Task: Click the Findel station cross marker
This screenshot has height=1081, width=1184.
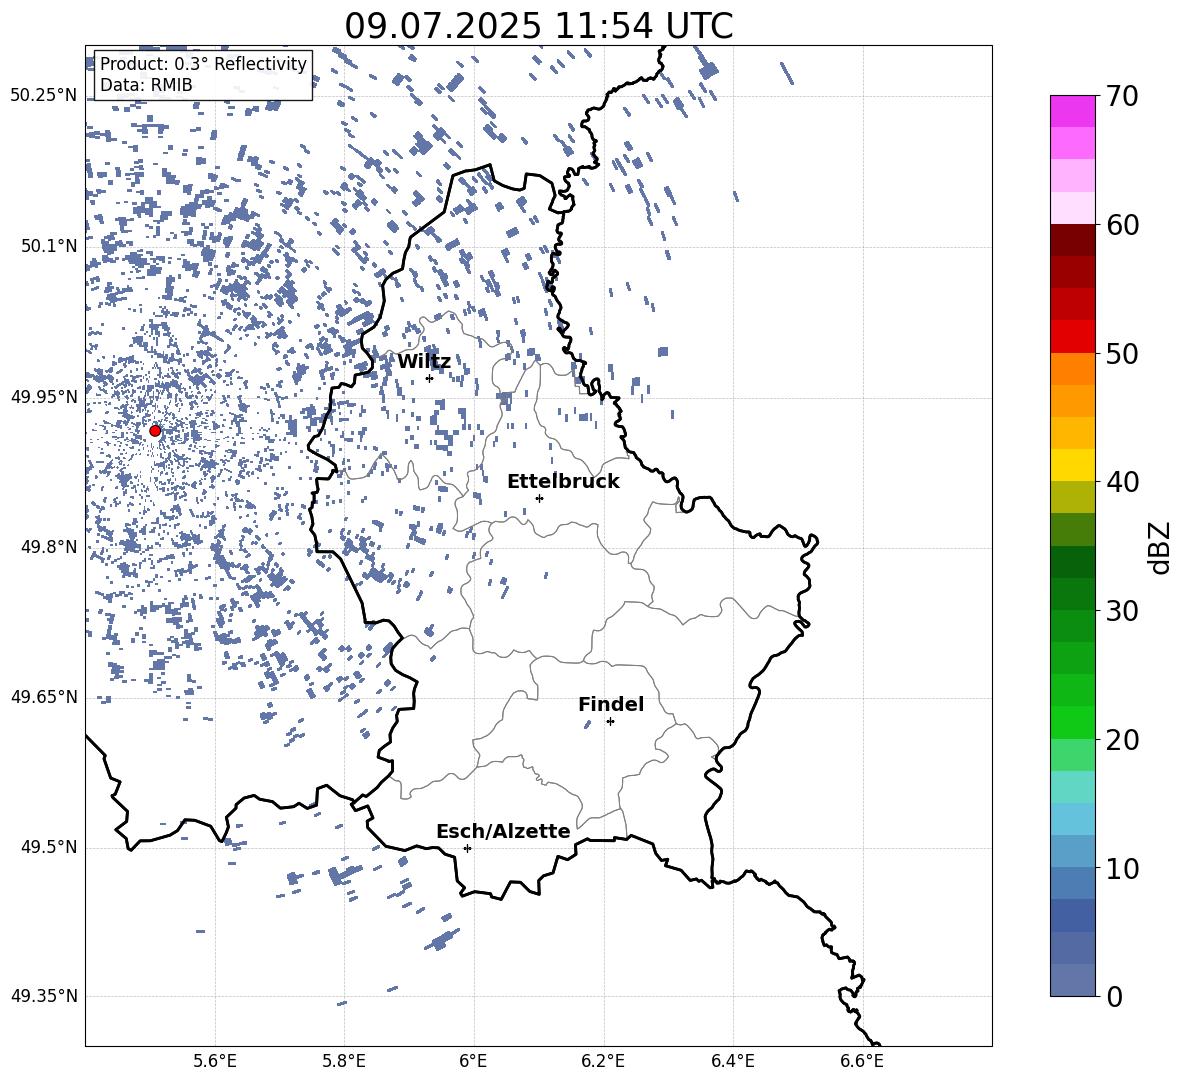Action: (610, 722)
